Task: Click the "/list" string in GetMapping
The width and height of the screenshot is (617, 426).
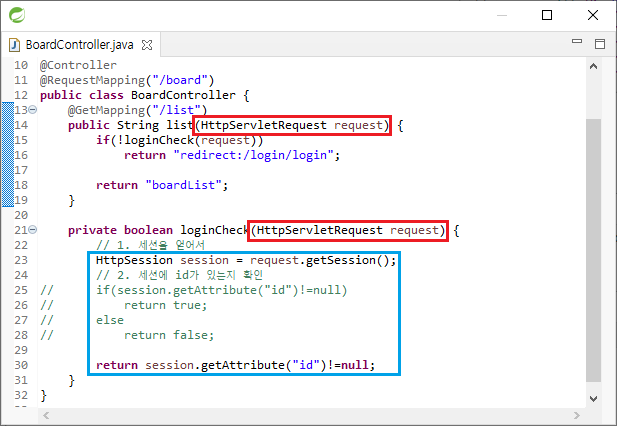Action: 176,110
